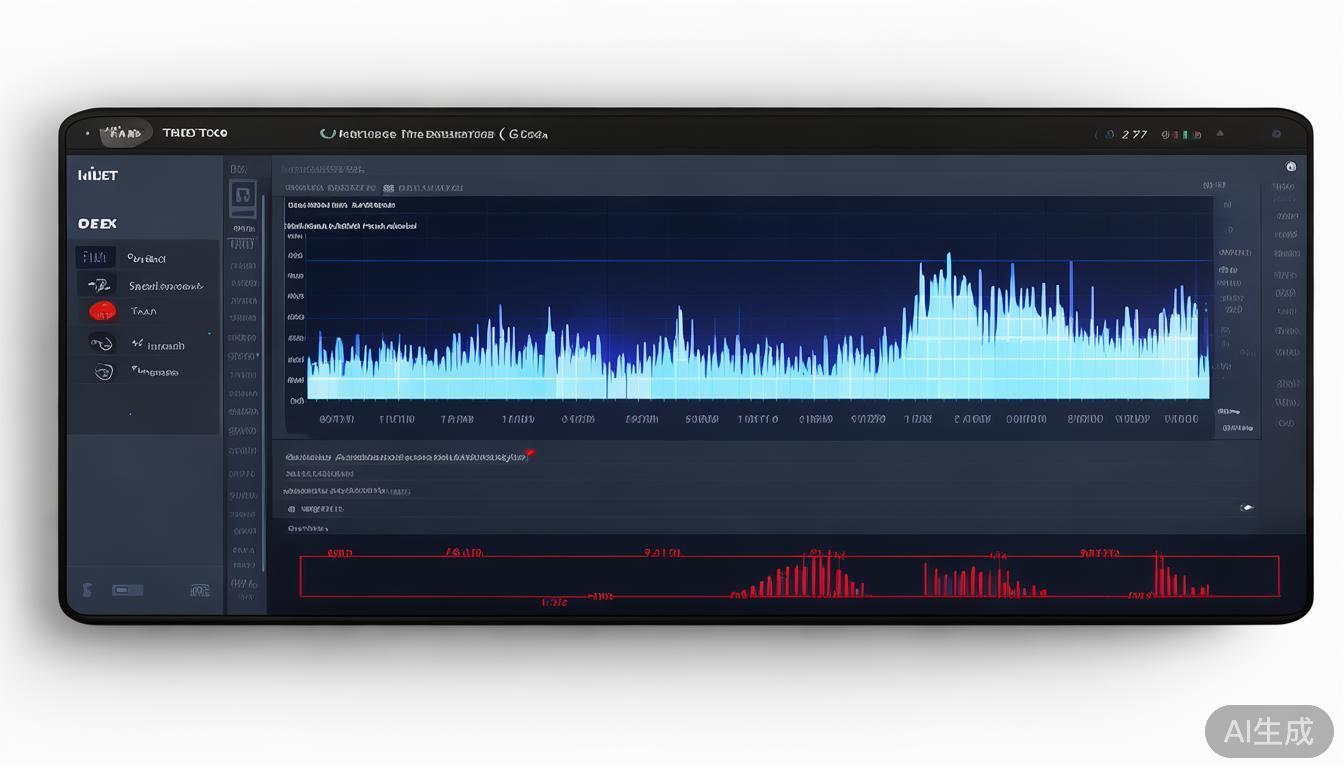This screenshot has width=1344, height=768.
Task: Click the round icon at far right of top bar
Action: pos(1276,134)
